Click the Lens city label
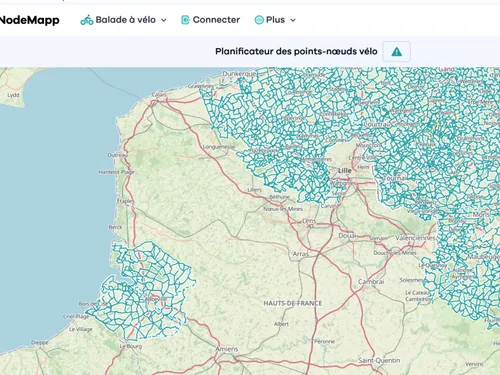Viewport: 500px width, 375px height. [309, 221]
